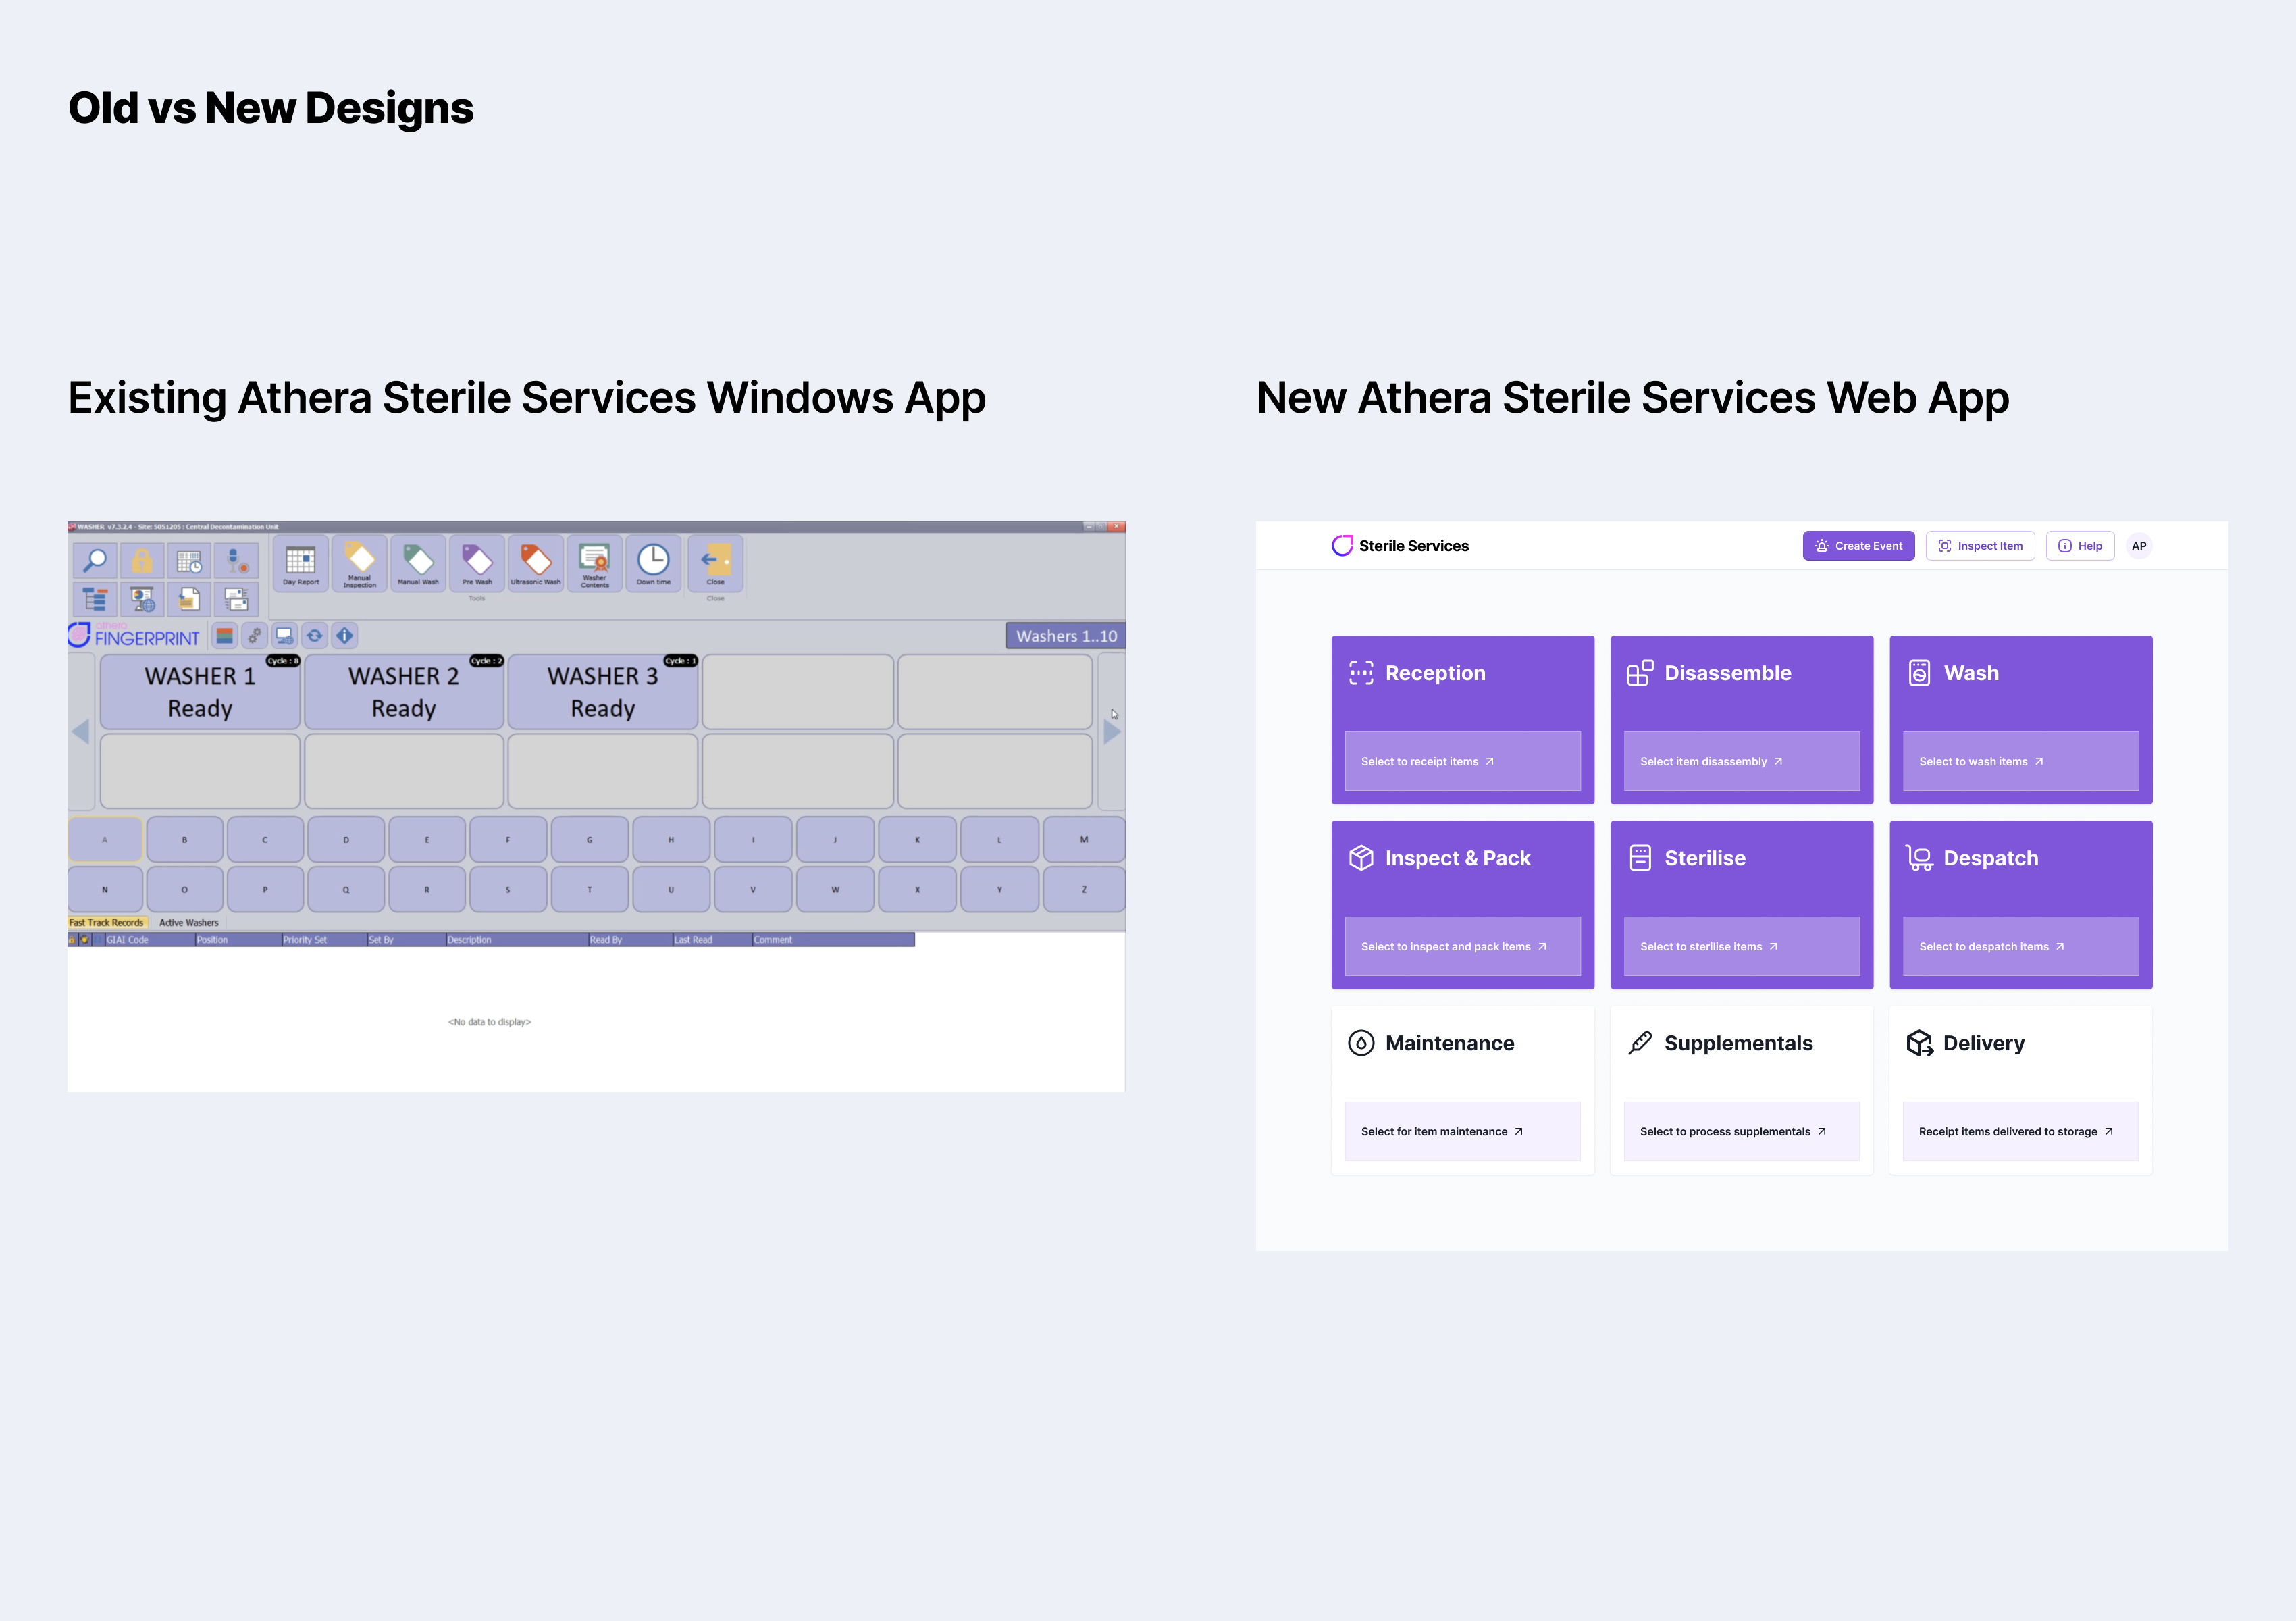Click the Inspect Item button
This screenshot has height=1621, width=2296.
click(1980, 546)
